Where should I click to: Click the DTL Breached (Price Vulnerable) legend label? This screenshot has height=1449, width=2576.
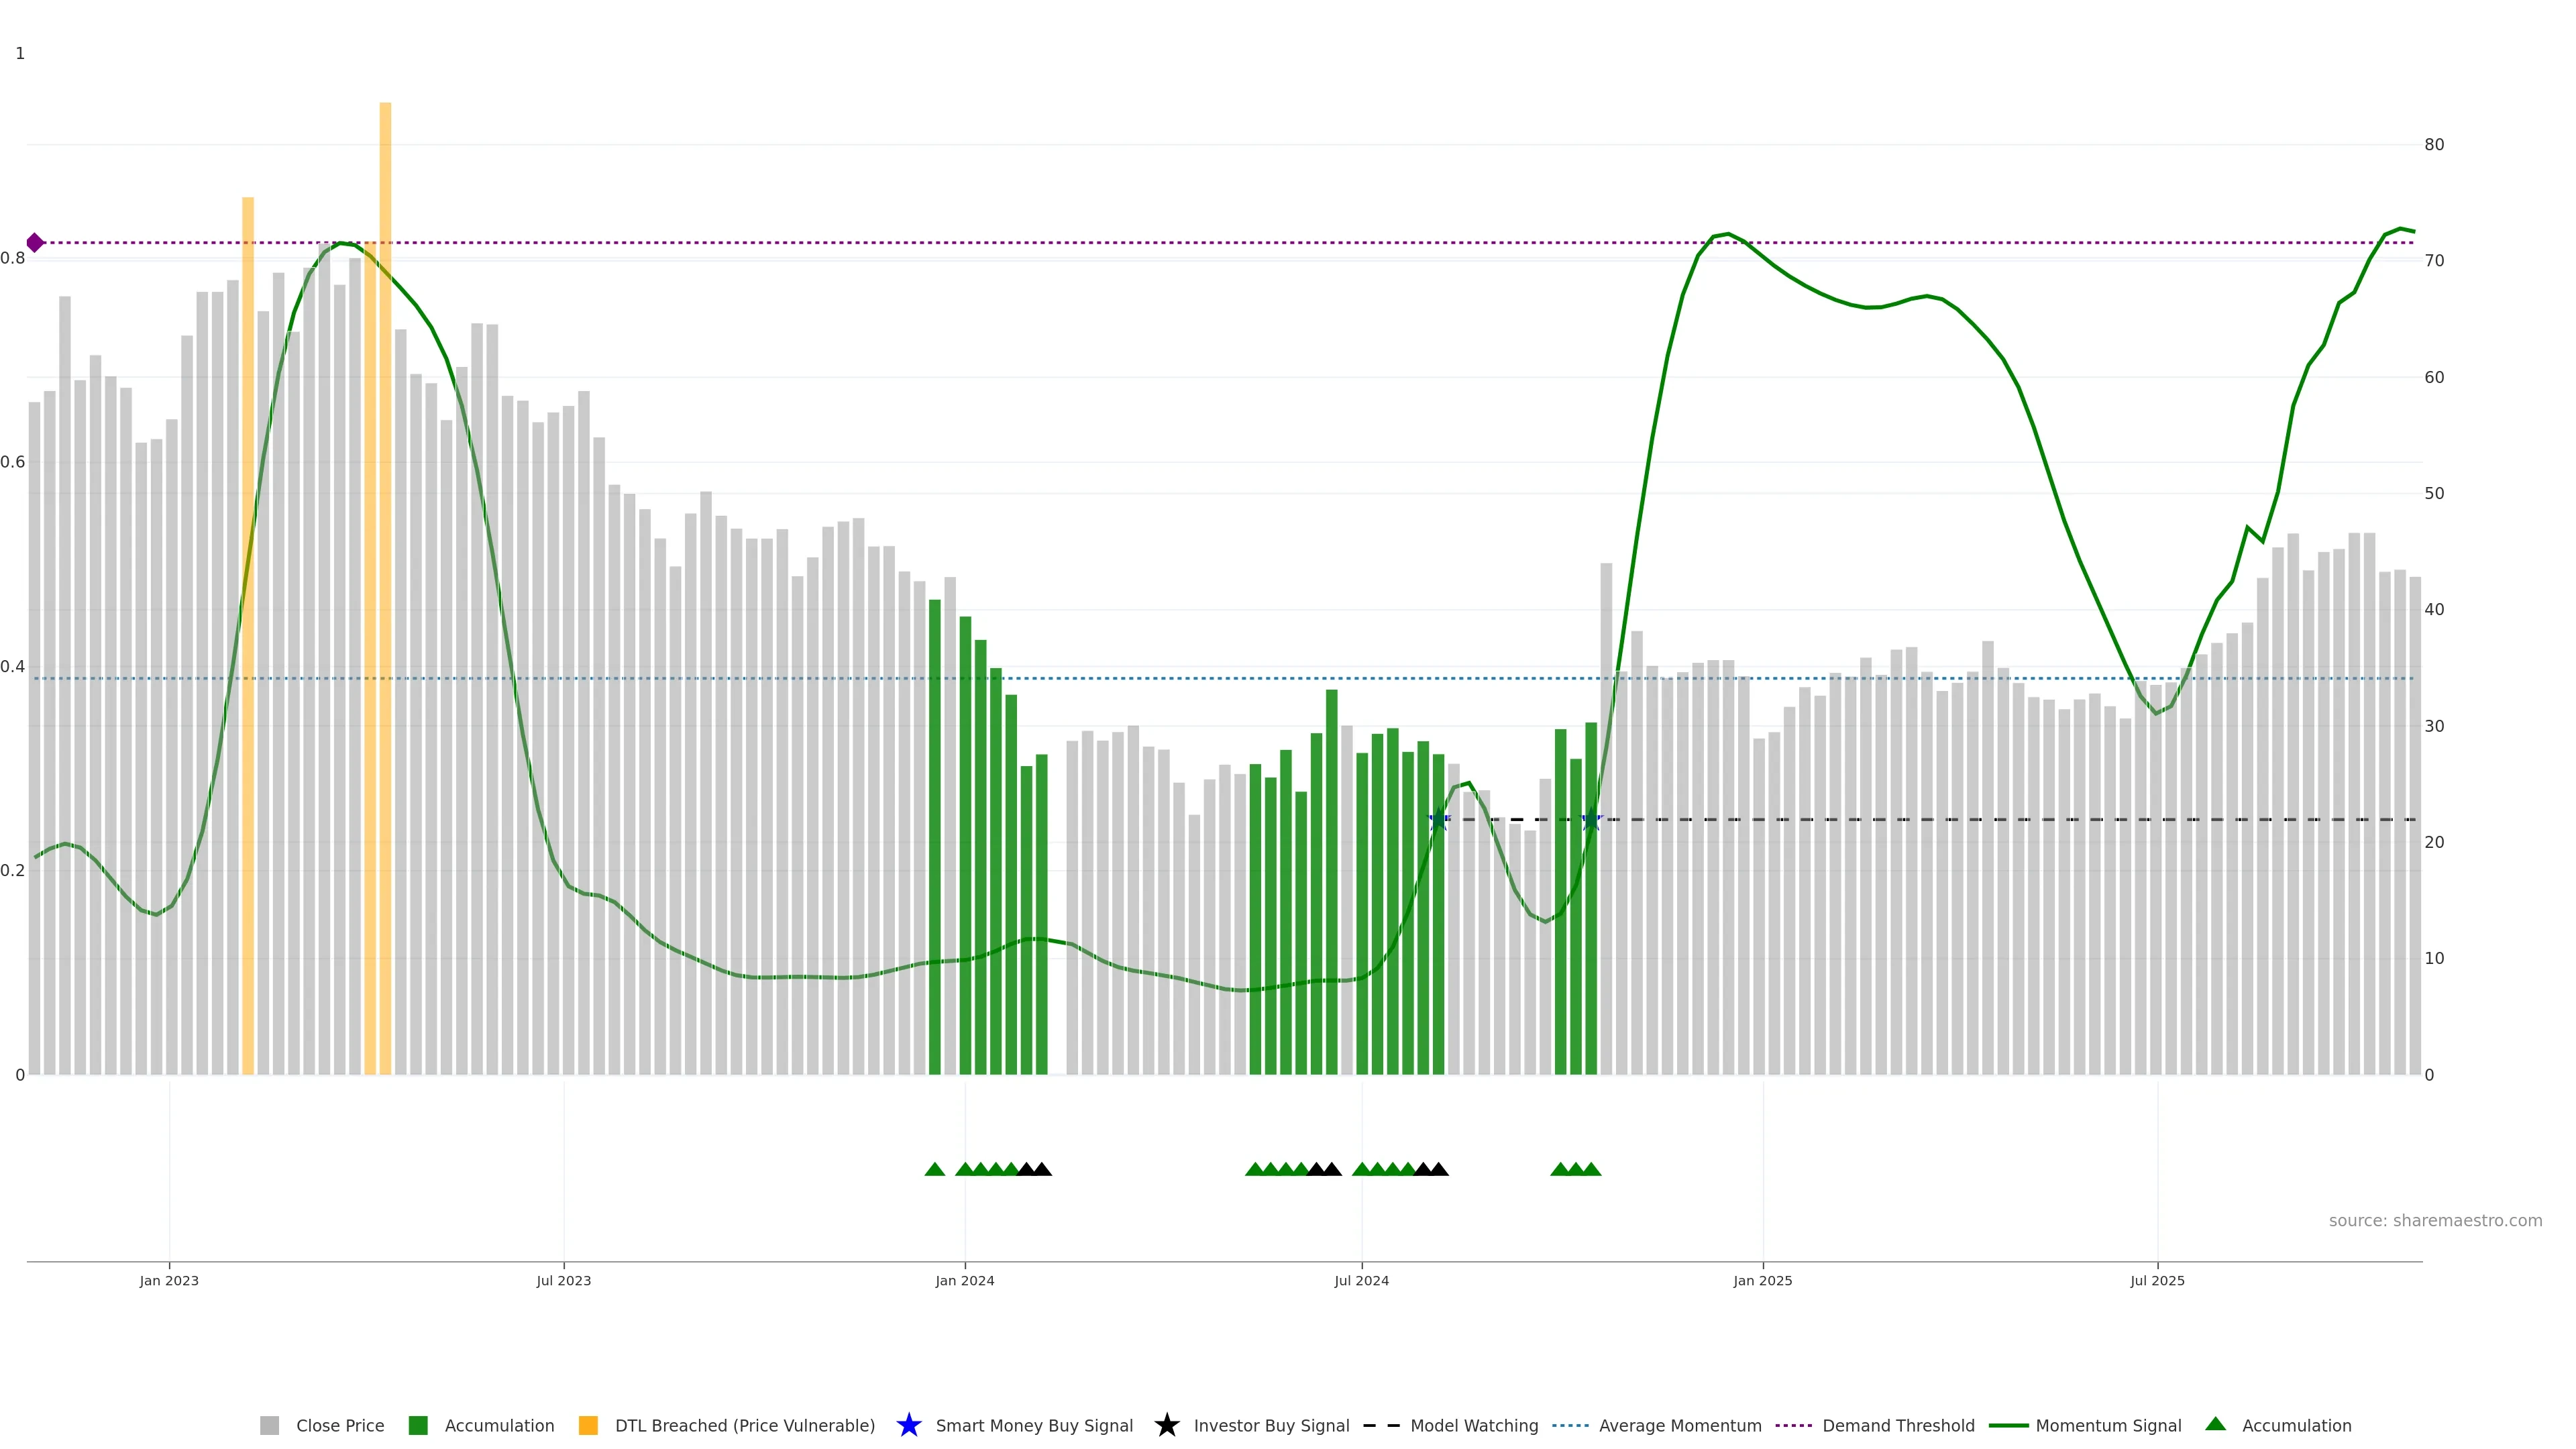(x=744, y=1425)
